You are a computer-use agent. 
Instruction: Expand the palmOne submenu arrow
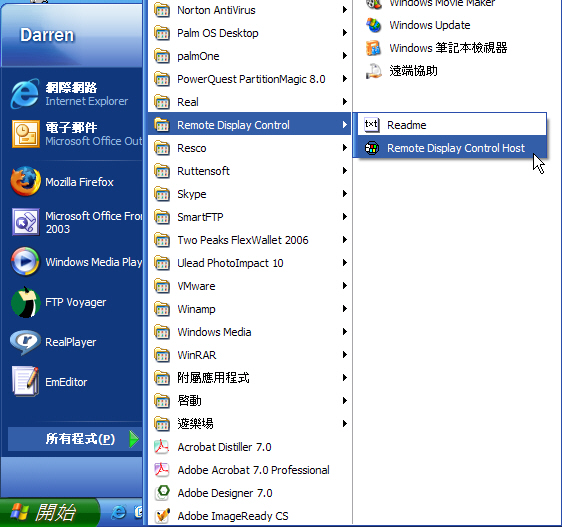coord(344,56)
